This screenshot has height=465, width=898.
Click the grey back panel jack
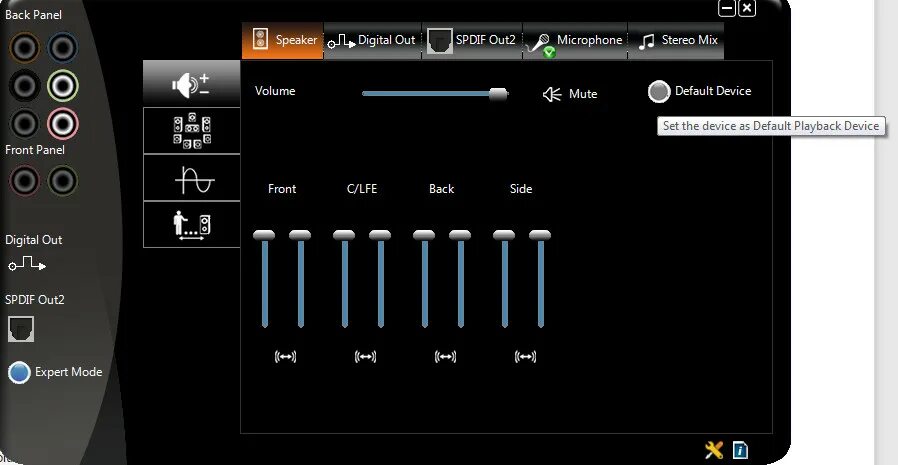click(25, 124)
